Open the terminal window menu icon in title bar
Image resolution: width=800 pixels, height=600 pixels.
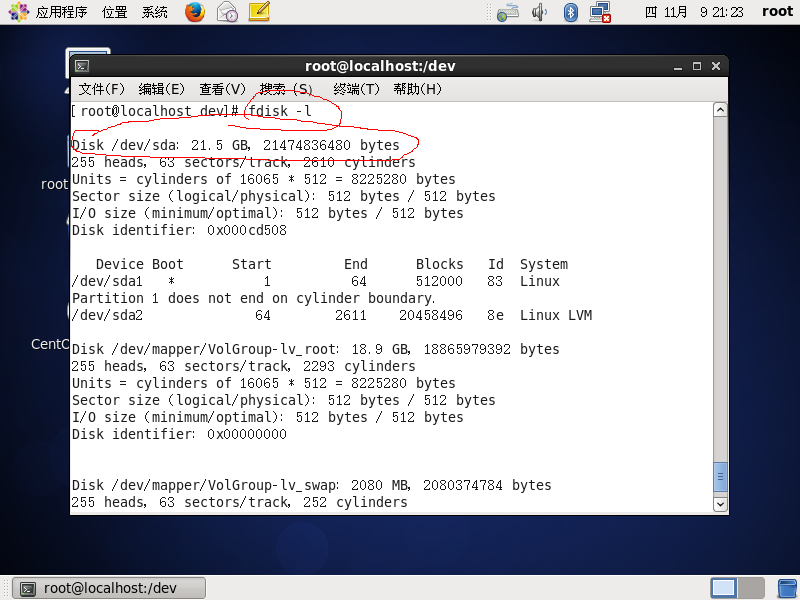tap(82, 66)
